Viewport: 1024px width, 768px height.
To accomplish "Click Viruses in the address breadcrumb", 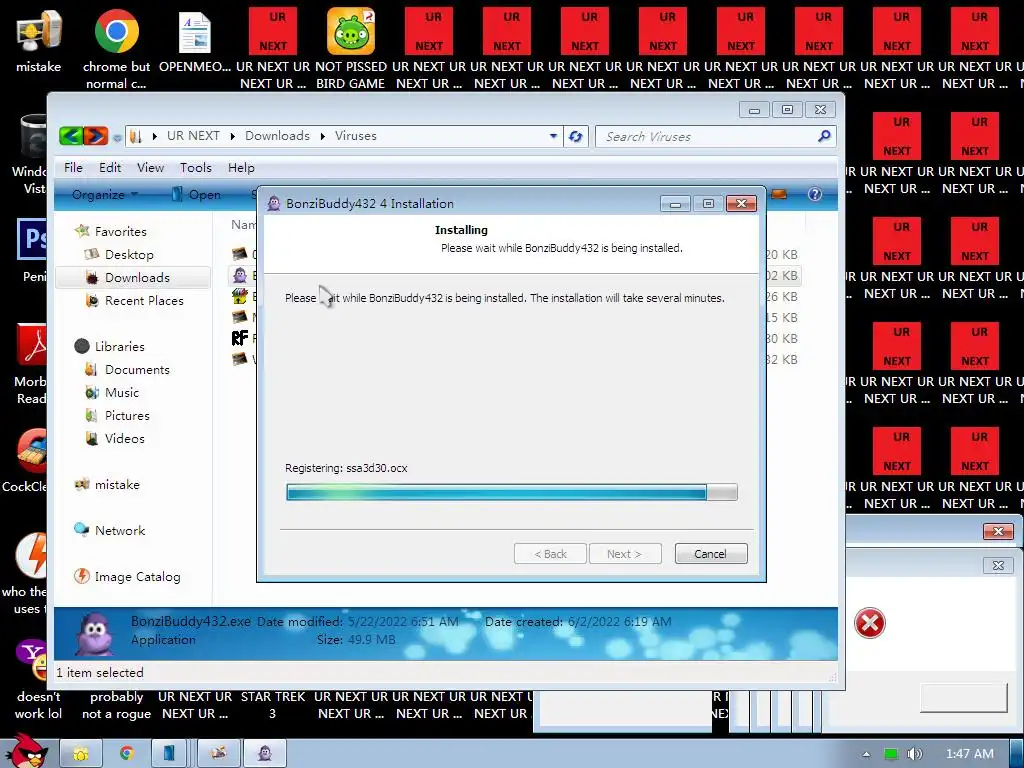I will [355, 136].
